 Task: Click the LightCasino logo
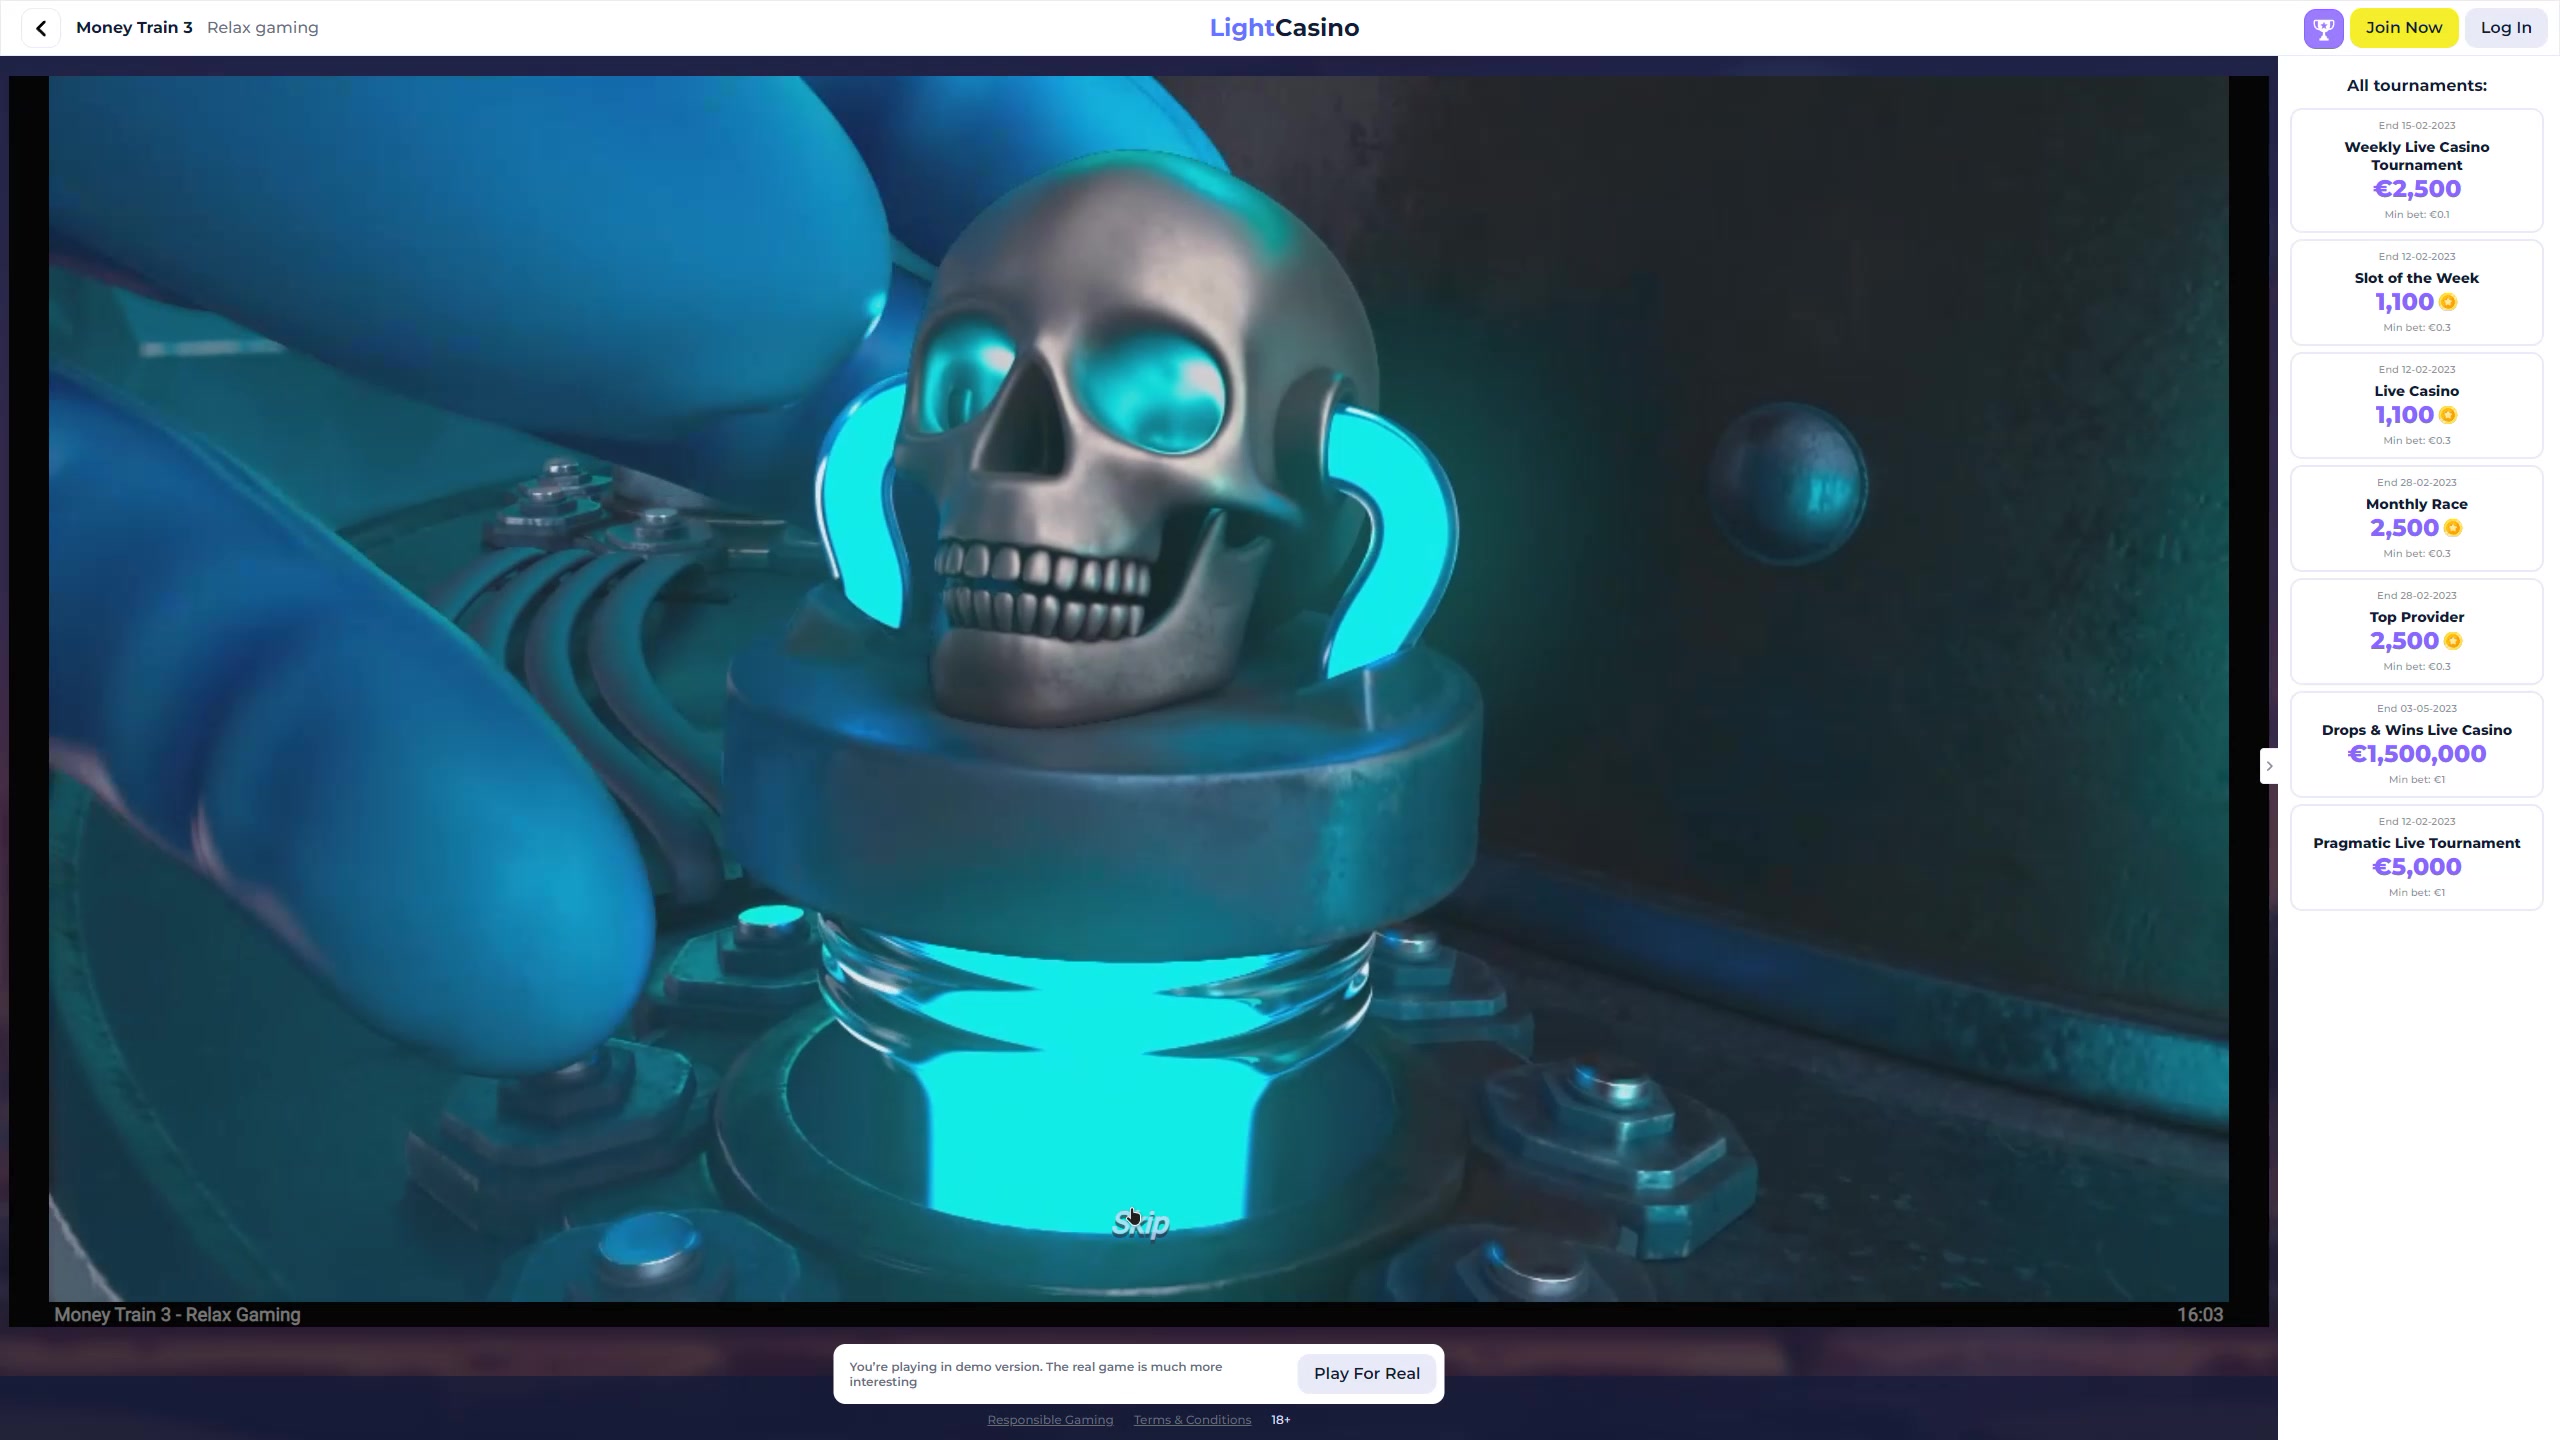tap(1284, 28)
